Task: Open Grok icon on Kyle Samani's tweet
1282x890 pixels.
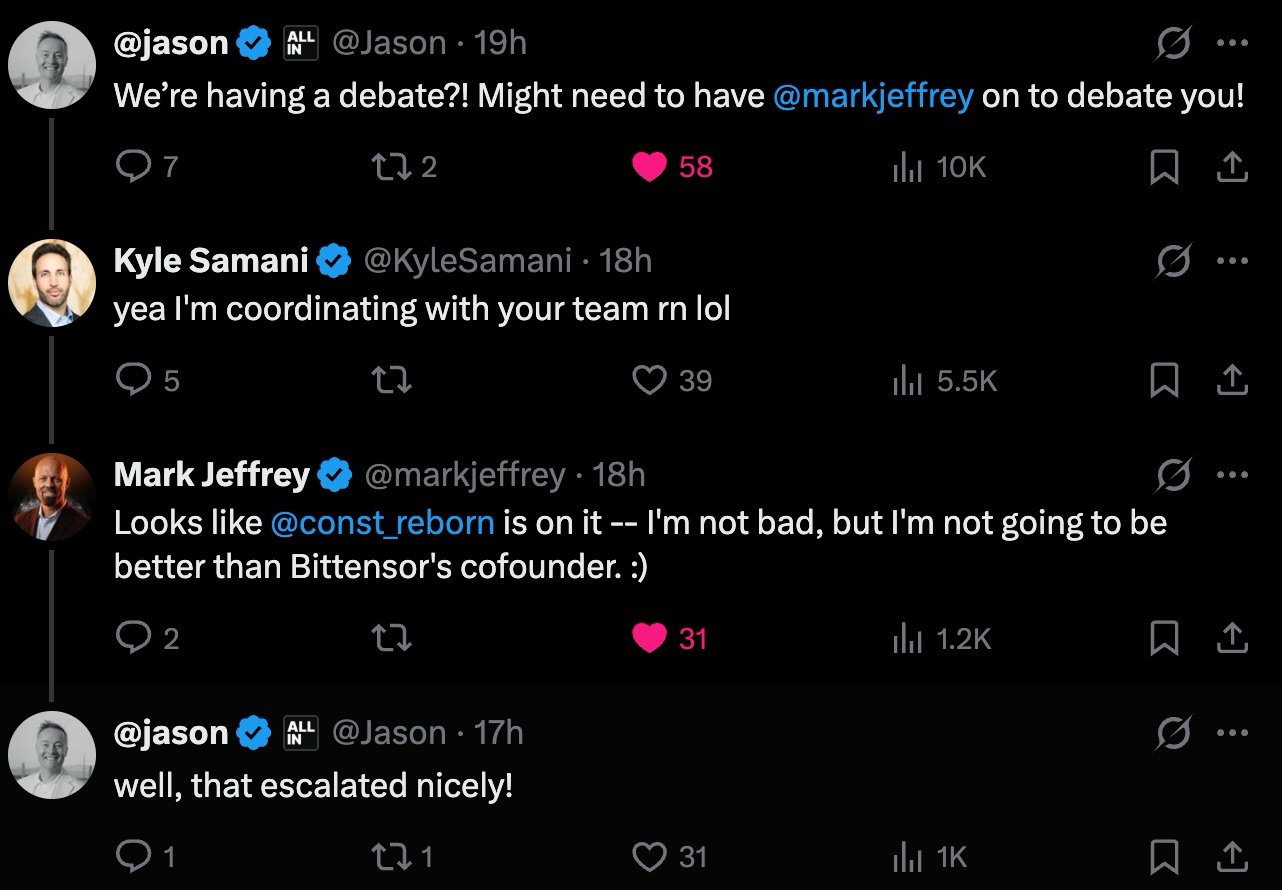Action: tap(1172, 261)
